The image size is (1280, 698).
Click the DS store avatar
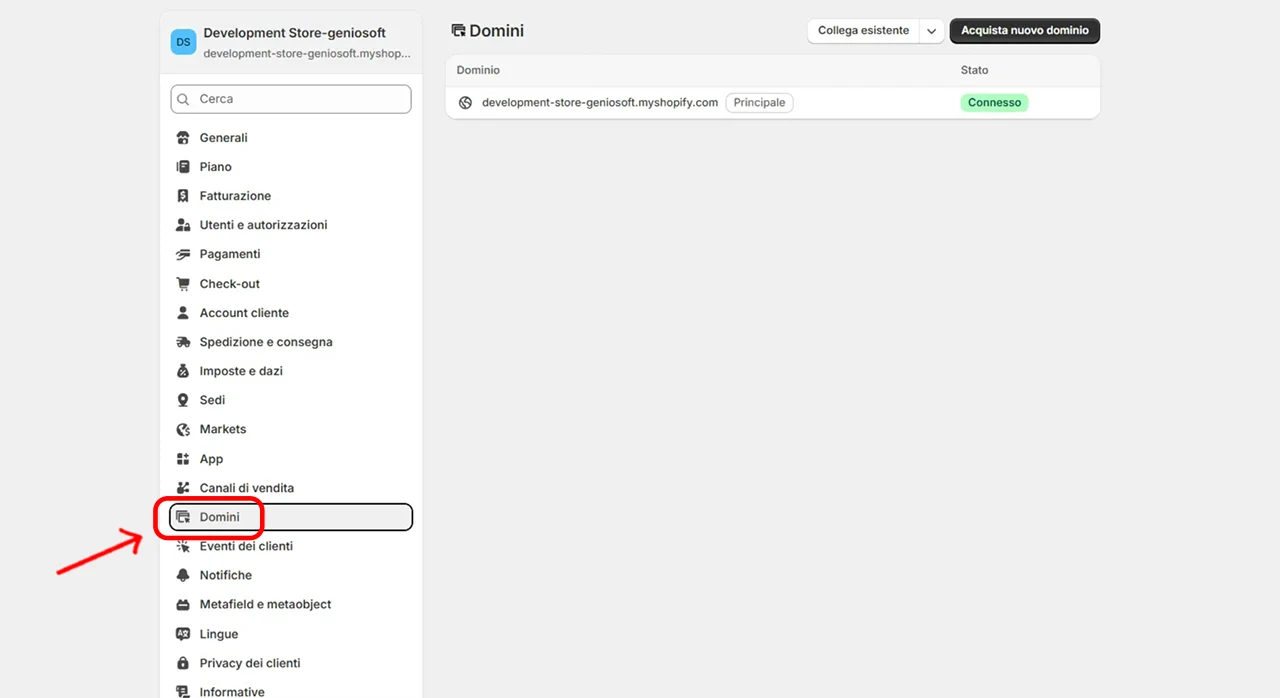(x=183, y=41)
